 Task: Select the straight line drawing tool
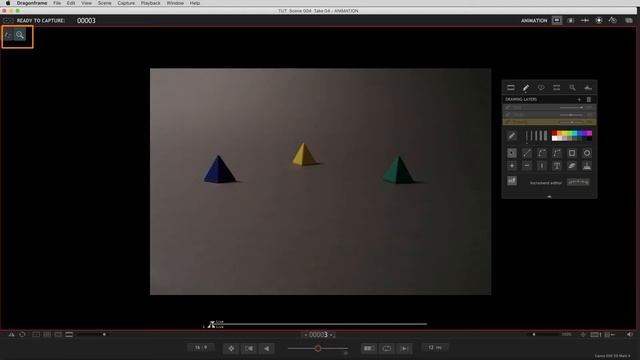coord(527,153)
